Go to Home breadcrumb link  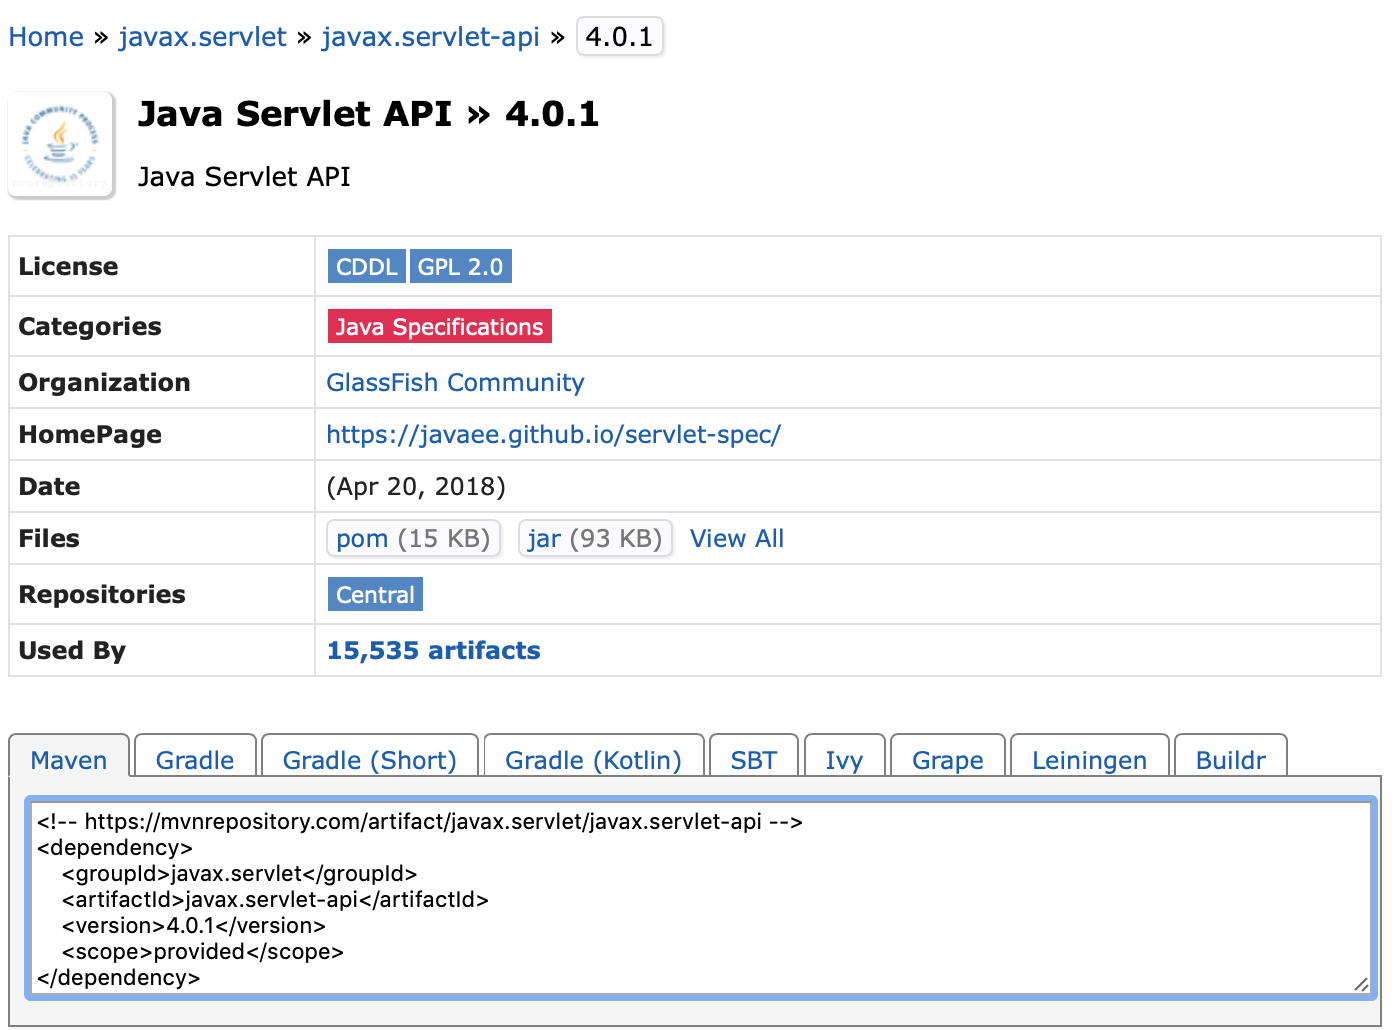[x=46, y=37]
